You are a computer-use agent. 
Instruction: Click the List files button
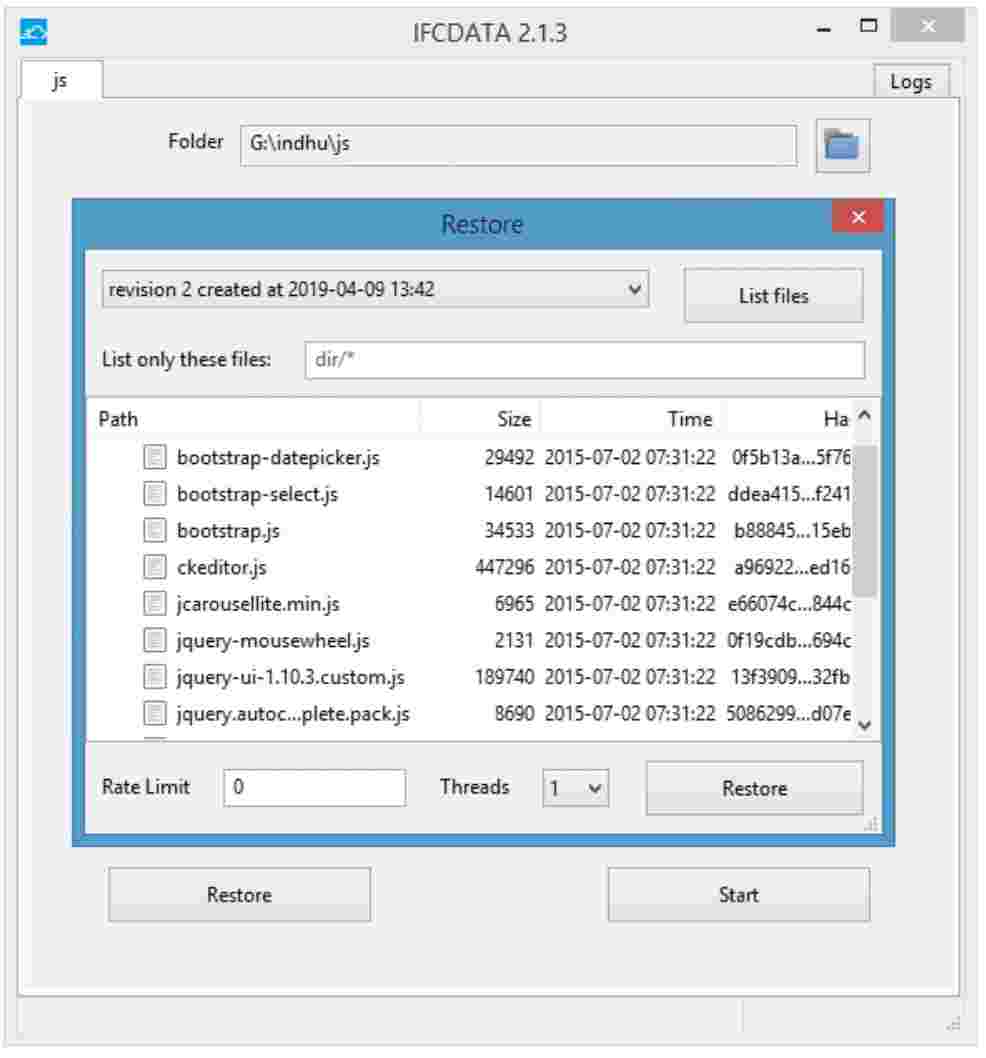[773, 296]
